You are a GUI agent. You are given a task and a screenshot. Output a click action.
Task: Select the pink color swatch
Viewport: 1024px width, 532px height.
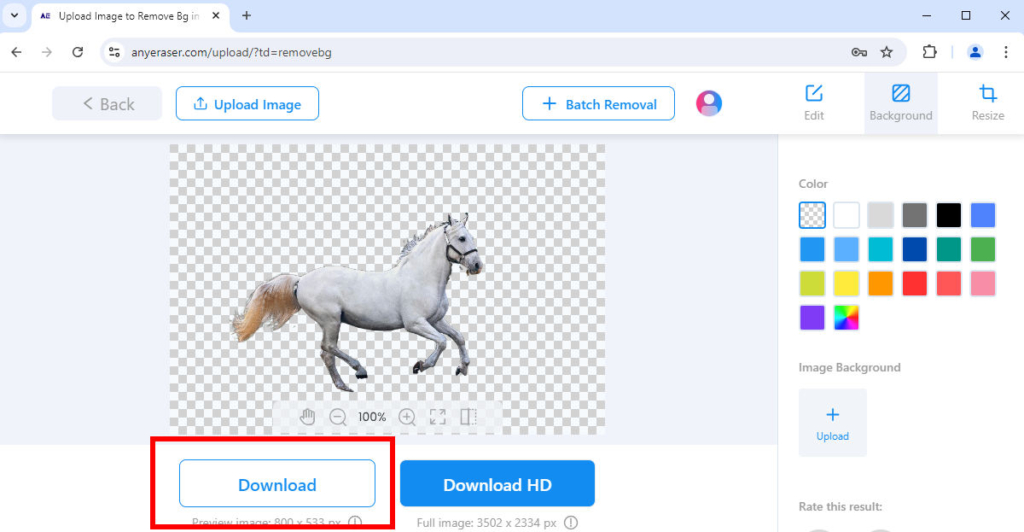pyautogui.click(x=983, y=283)
